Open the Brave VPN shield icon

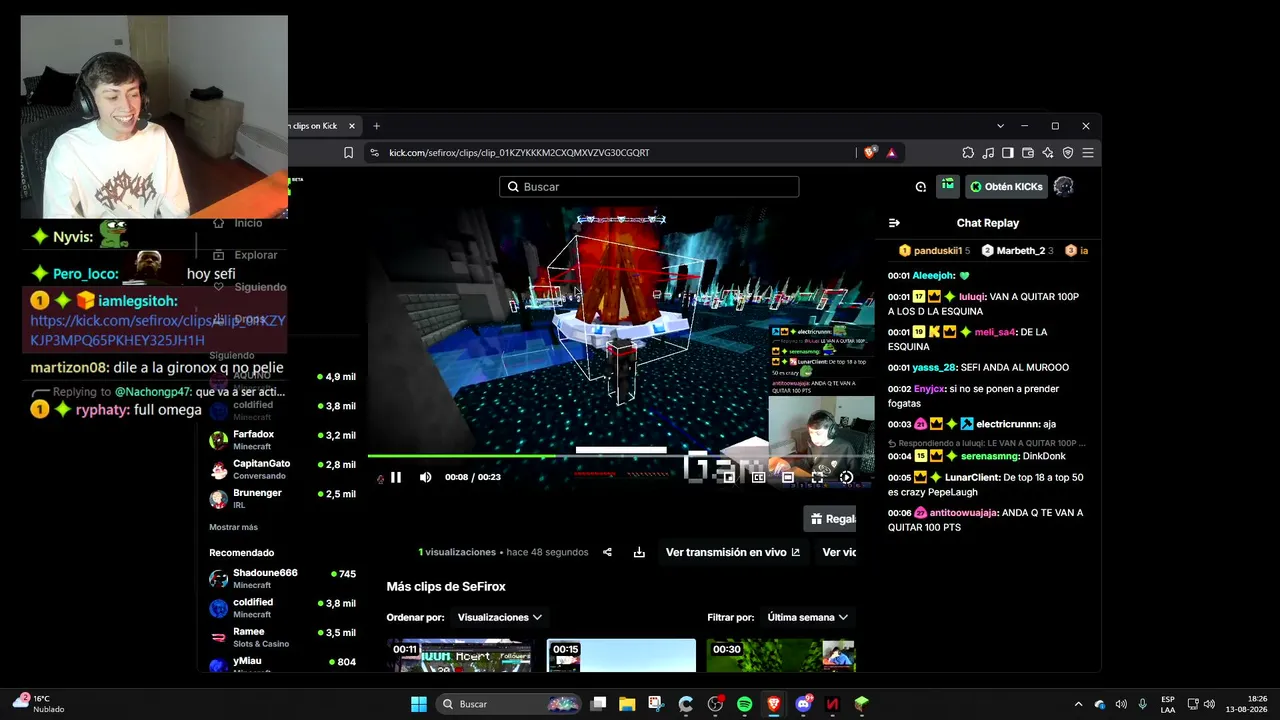coord(1068,153)
